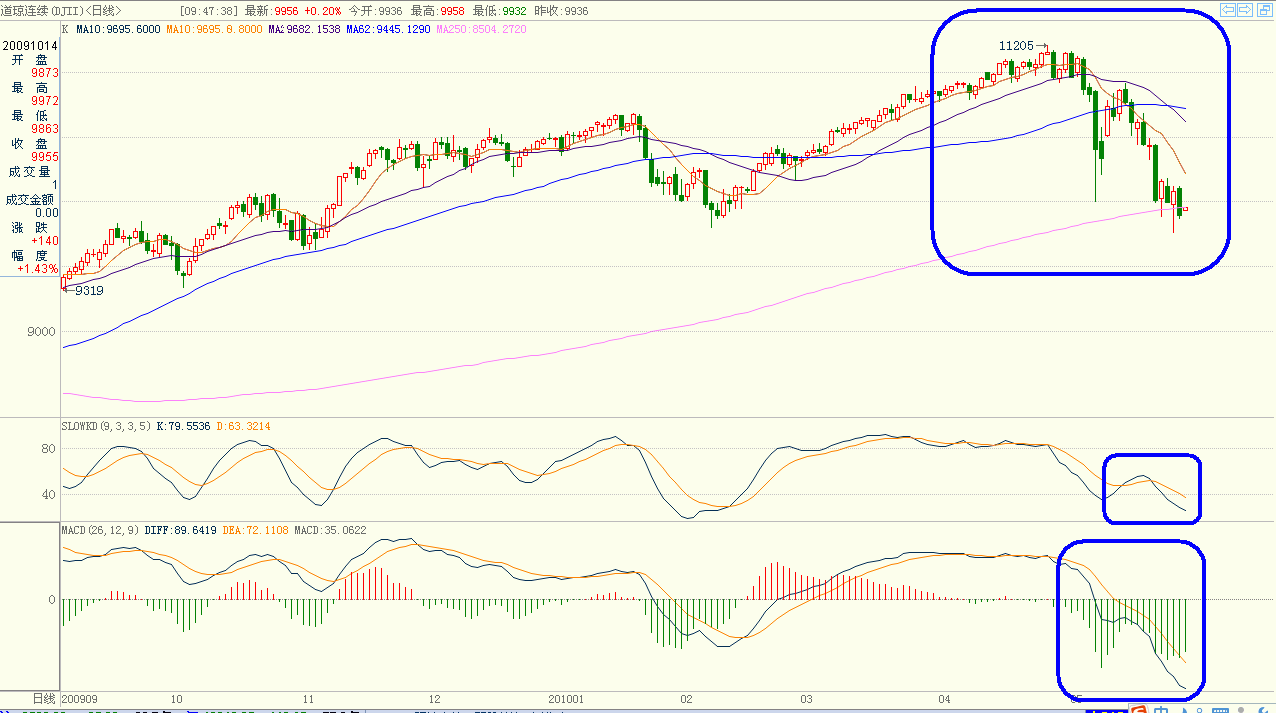This screenshot has width=1276, height=713.
Task: Open the MACD(26,12,9) indicator label
Action: pyautogui.click(x=102, y=530)
